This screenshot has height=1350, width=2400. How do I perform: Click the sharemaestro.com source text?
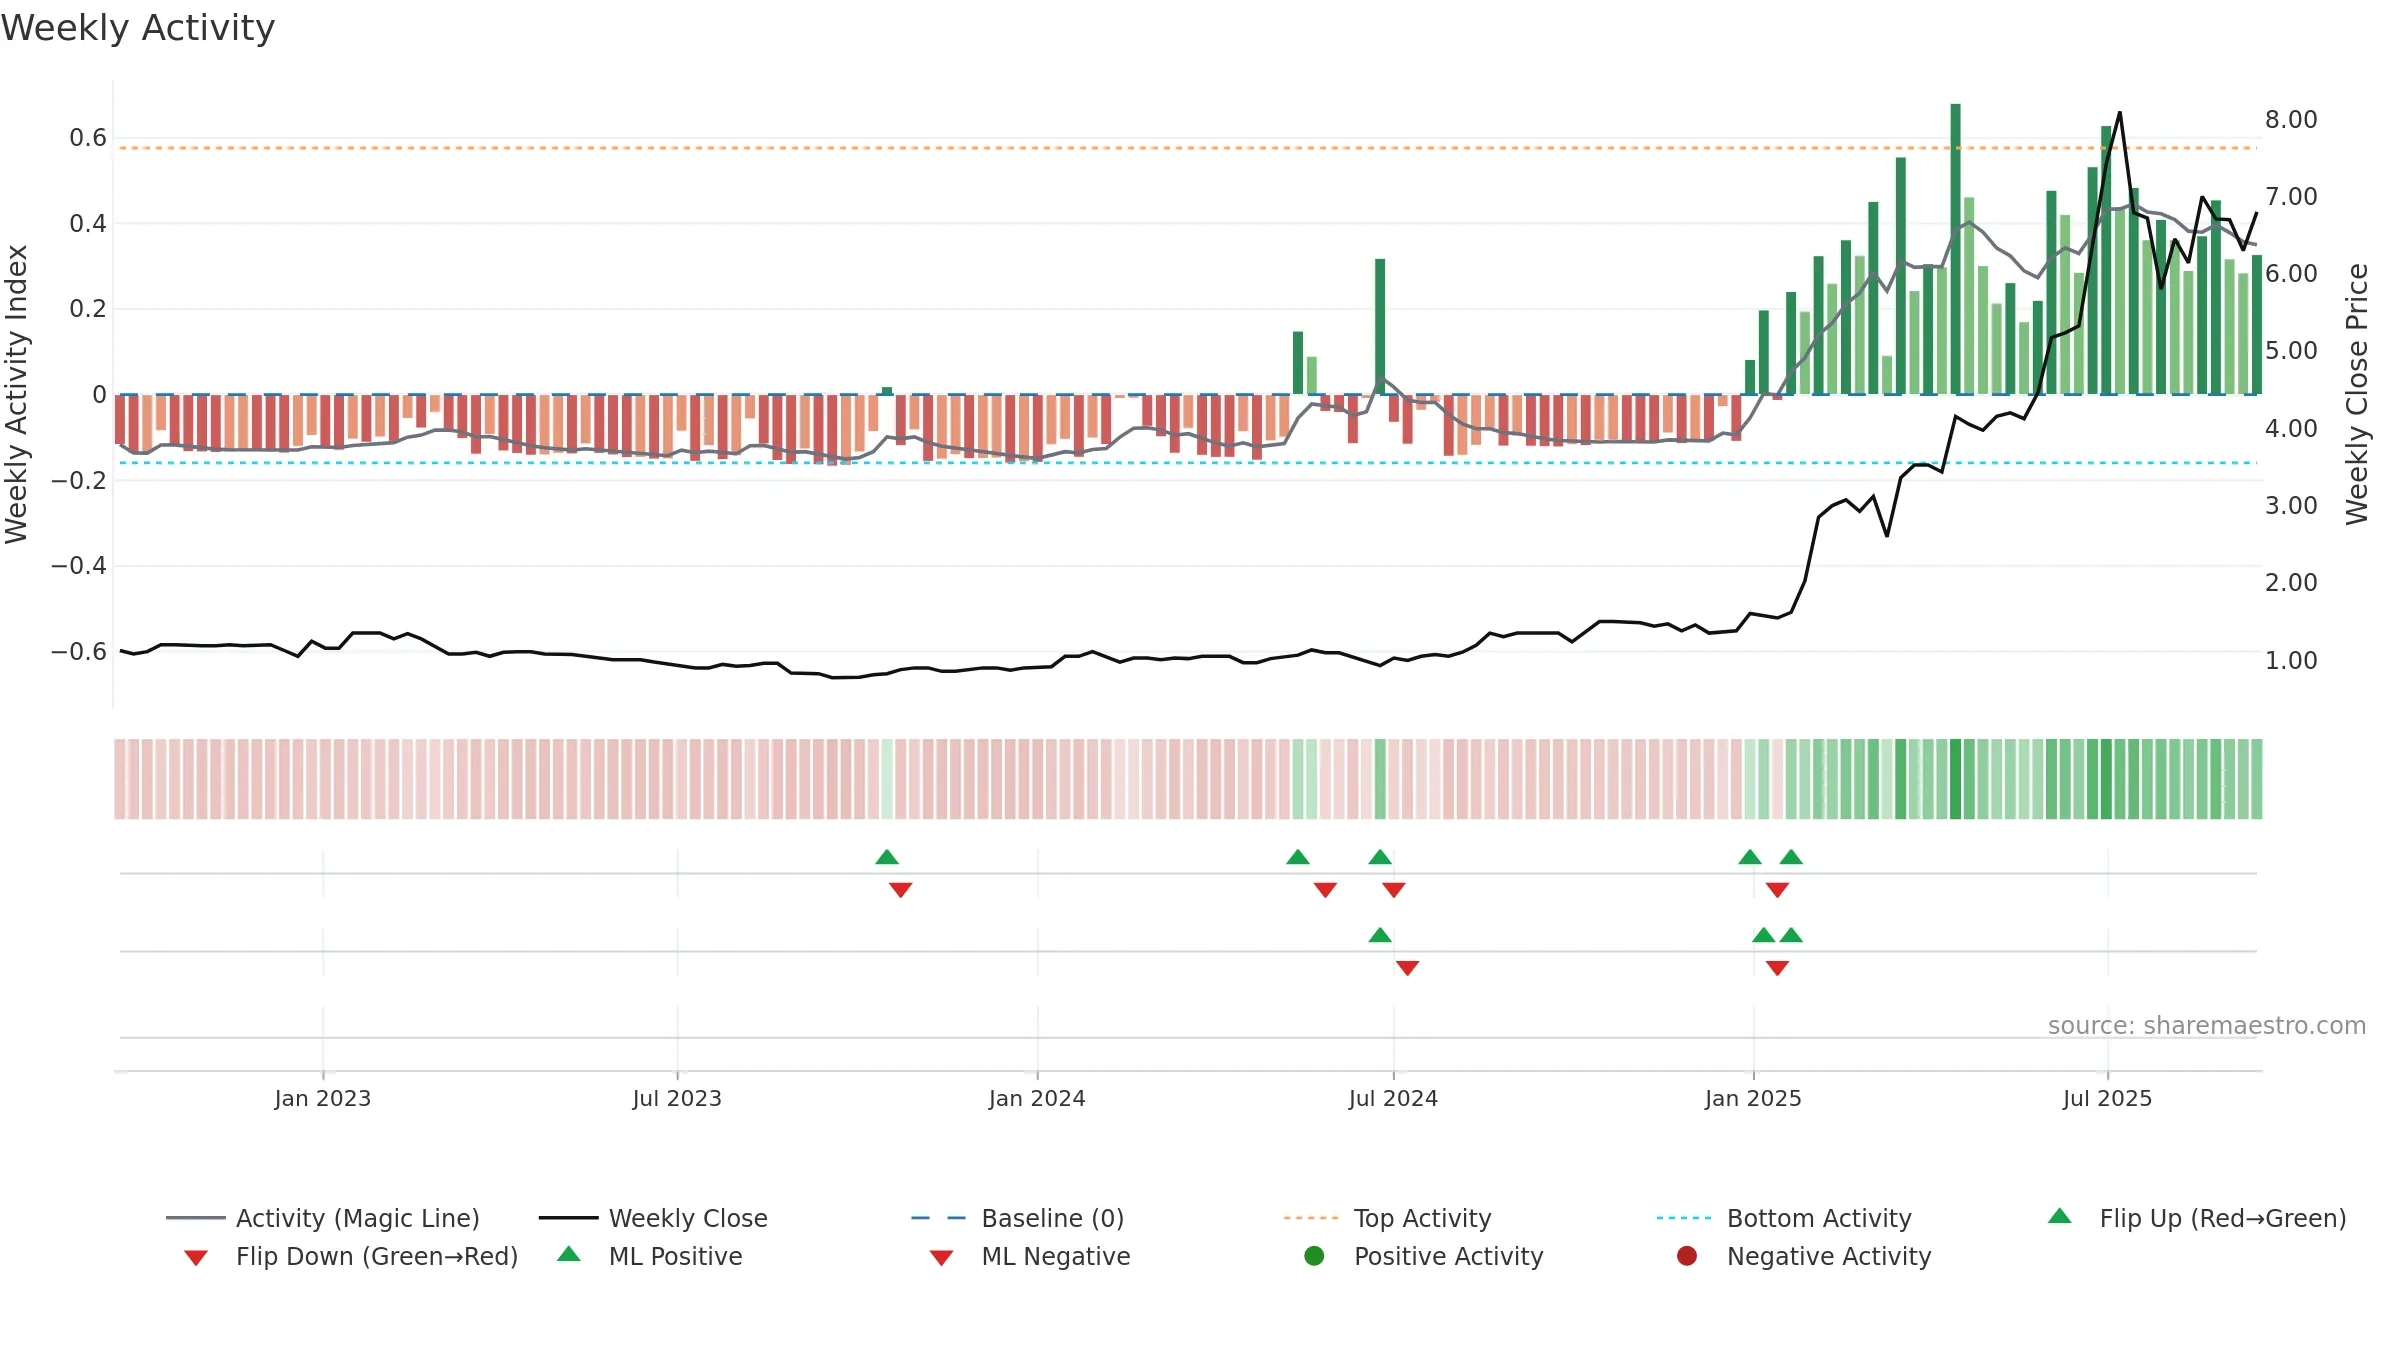(x=2207, y=1026)
